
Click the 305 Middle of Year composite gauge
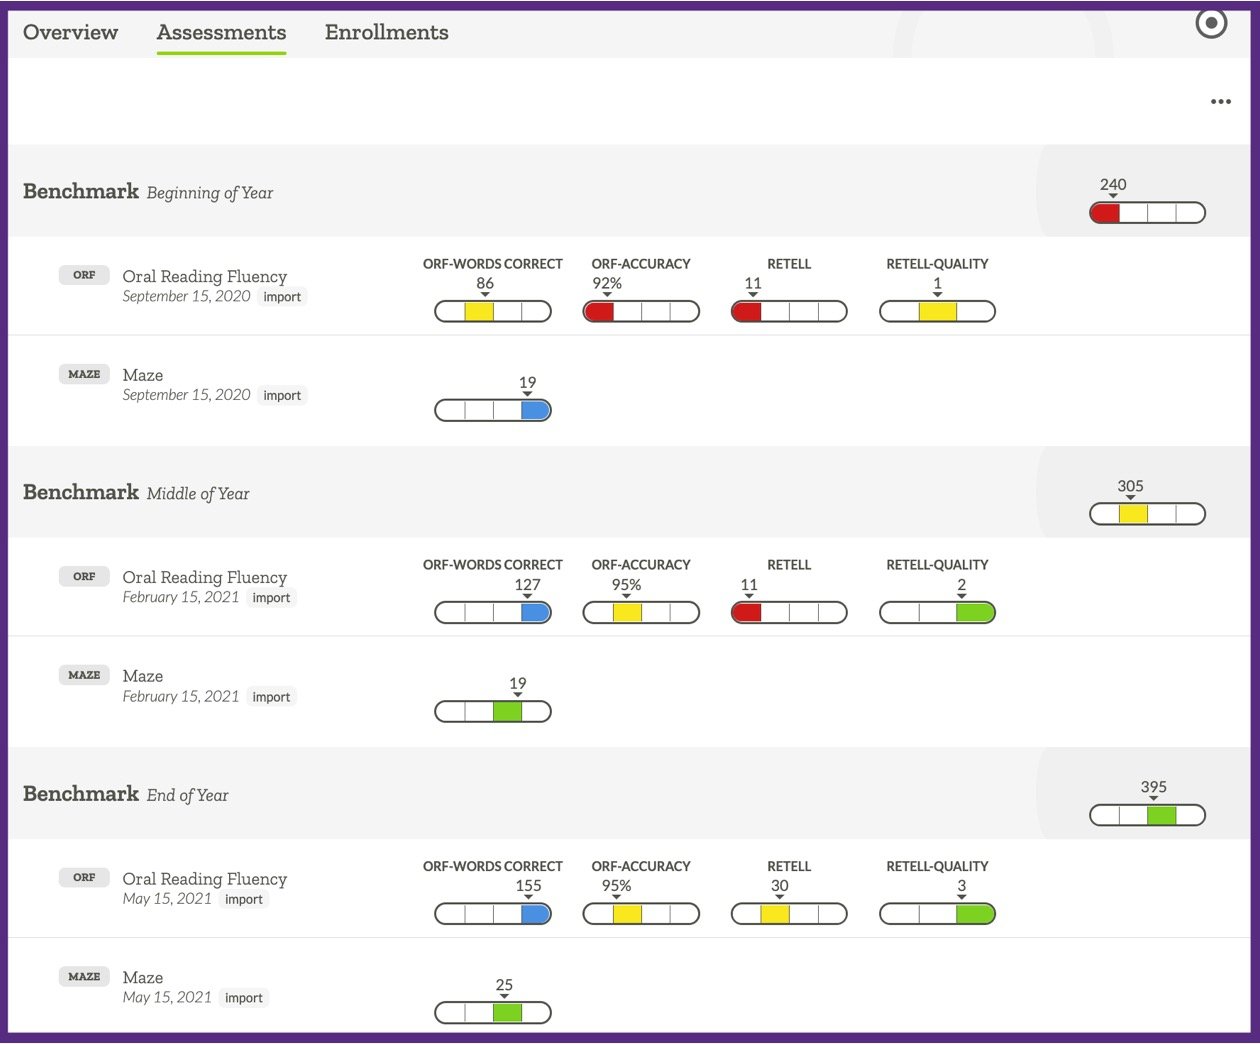pyautogui.click(x=1147, y=513)
